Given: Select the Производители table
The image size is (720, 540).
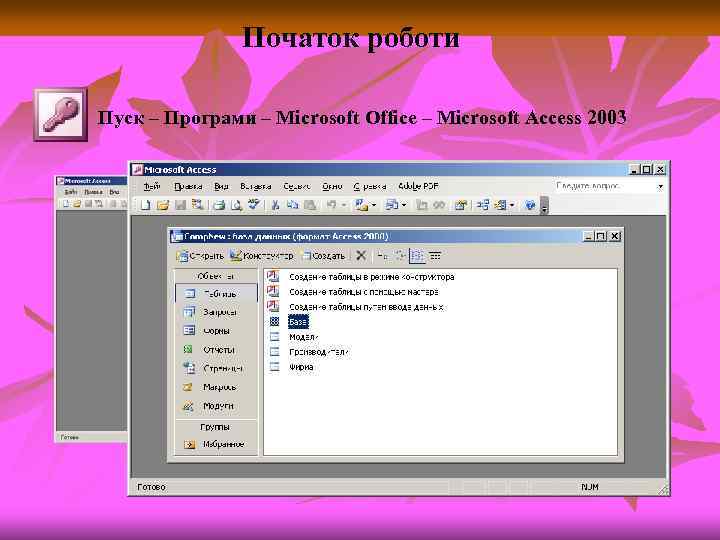Looking at the screenshot, I should tap(309, 352).
